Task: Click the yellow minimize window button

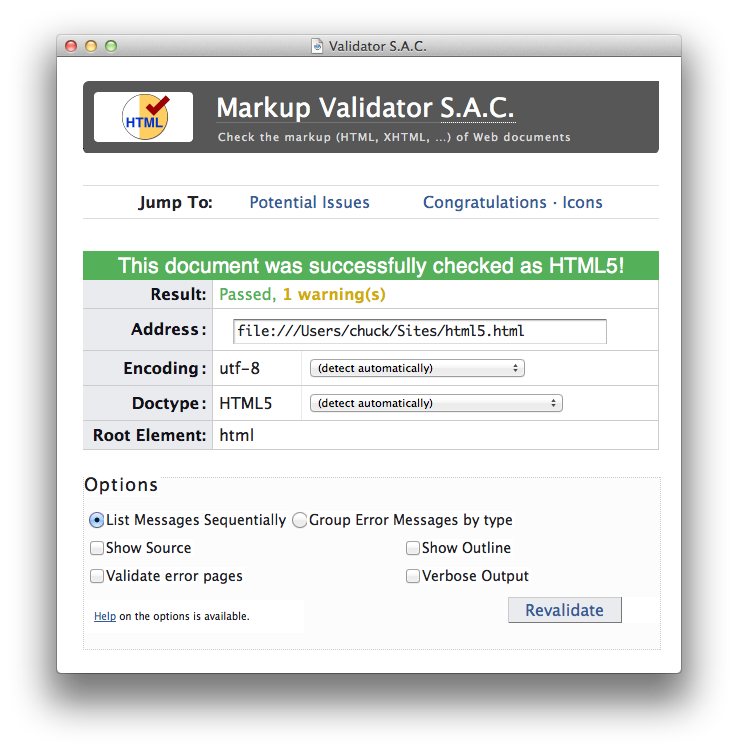Action: 91,46
